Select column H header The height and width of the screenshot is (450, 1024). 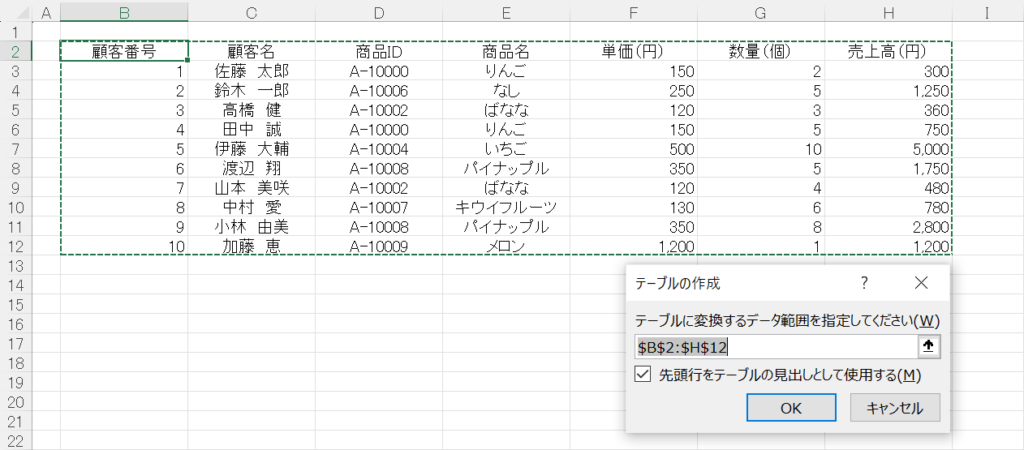click(x=888, y=13)
